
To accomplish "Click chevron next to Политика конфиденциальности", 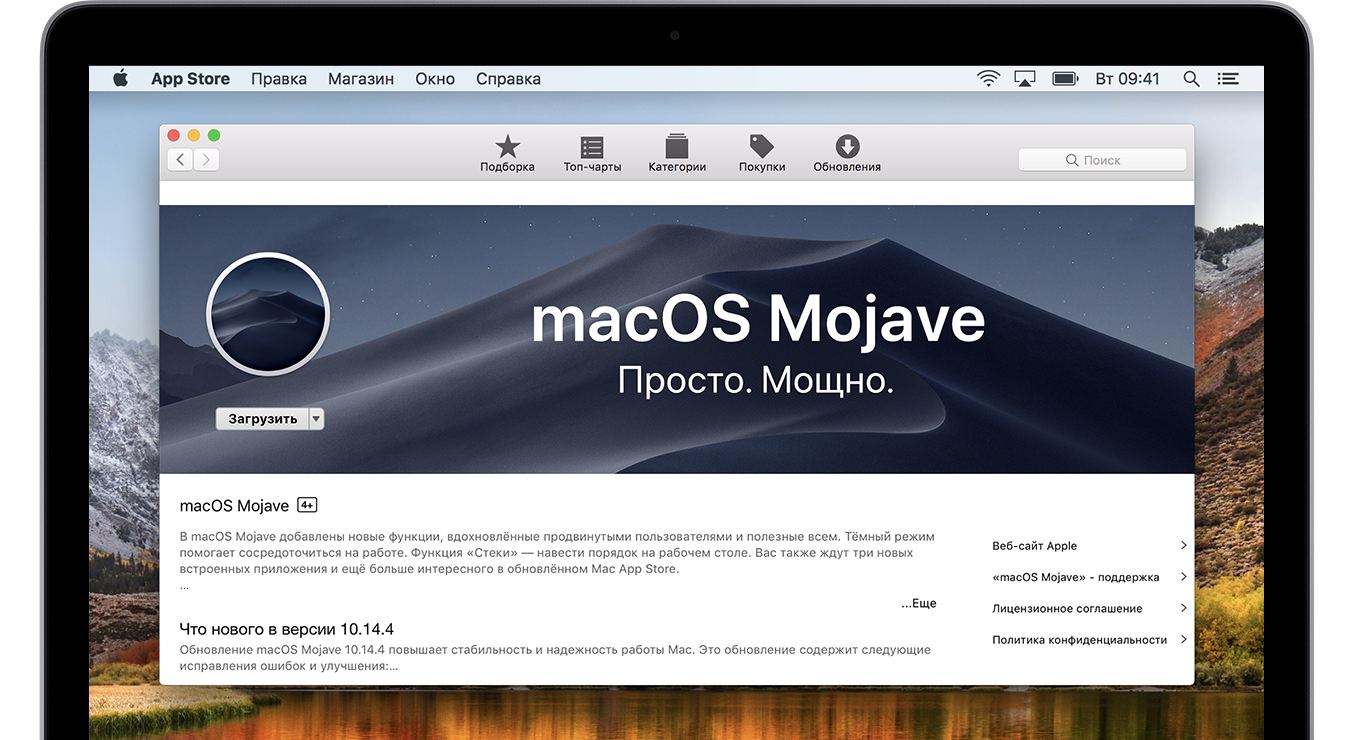I will [x=1183, y=639].
